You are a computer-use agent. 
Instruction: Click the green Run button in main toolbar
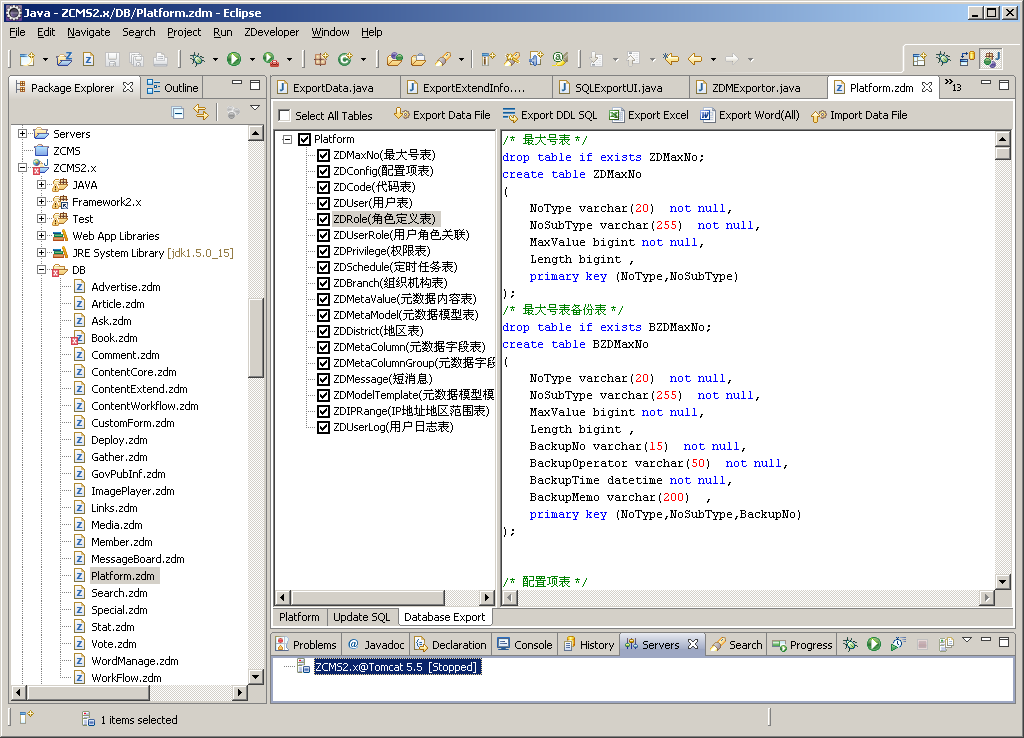coord(234,60)
